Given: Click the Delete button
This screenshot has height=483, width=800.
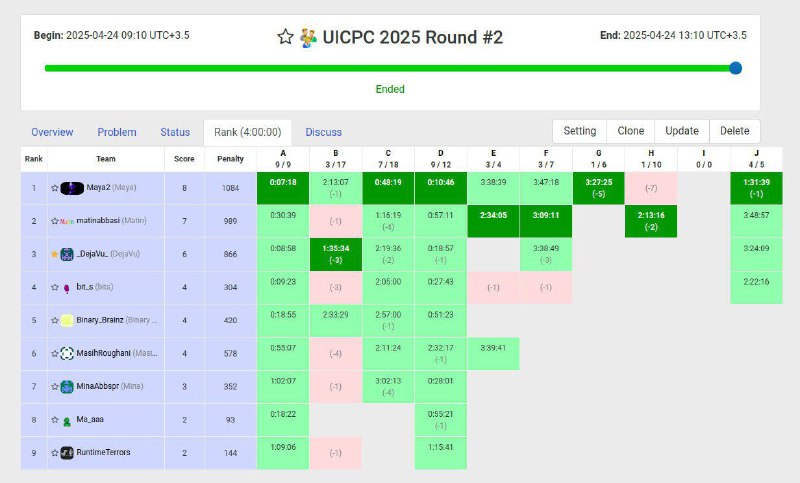Looking at the screenshot, I should click(x=735, y=131).
